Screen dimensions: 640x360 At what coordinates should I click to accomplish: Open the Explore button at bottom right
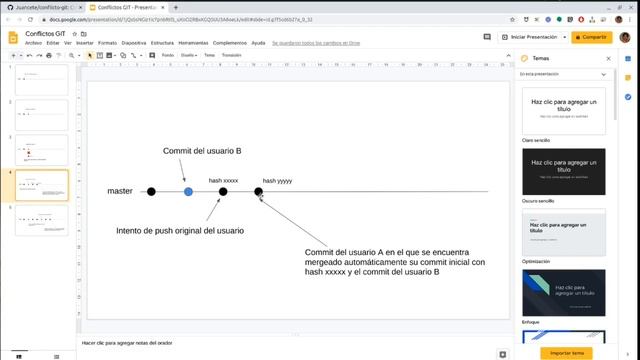click(503, 354)
